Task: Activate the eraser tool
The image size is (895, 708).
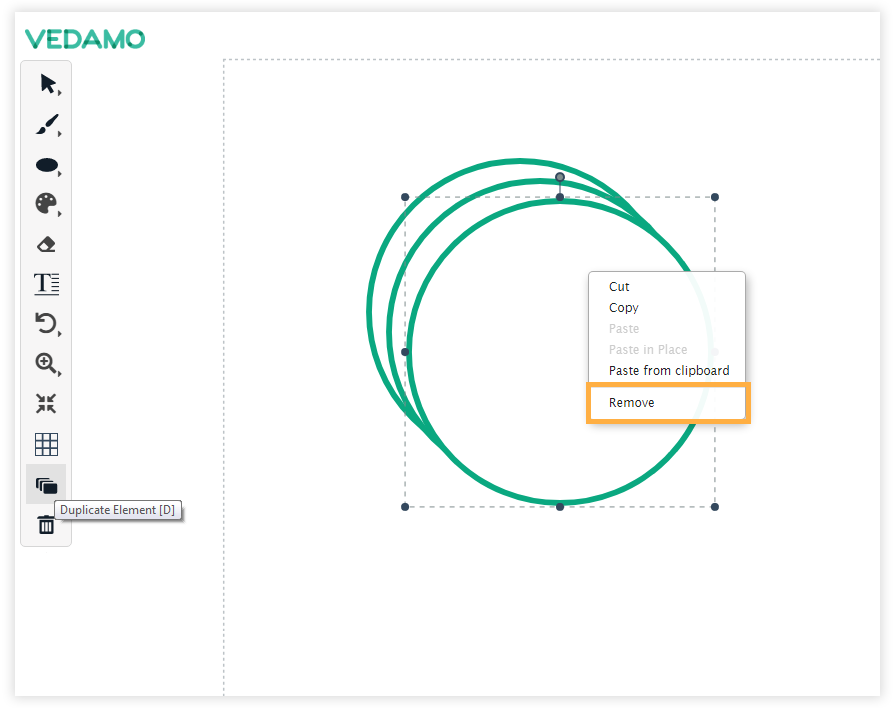Action: coord(46,244)
